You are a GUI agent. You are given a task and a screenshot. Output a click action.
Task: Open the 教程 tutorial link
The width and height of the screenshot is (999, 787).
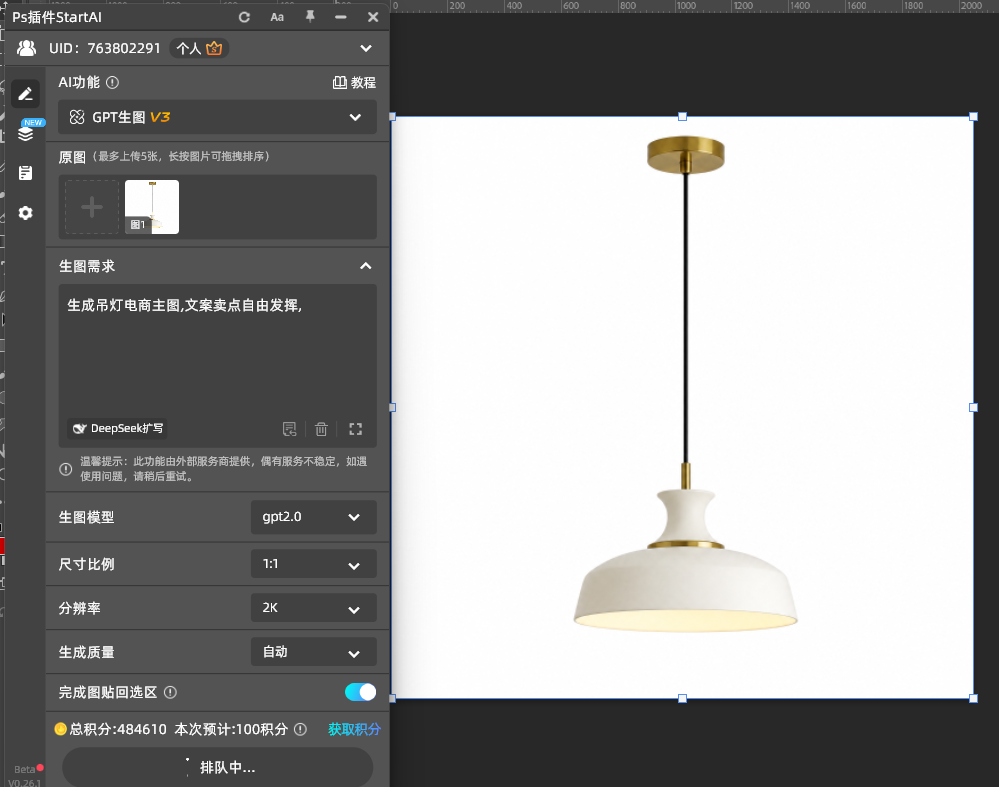point(354,82)
